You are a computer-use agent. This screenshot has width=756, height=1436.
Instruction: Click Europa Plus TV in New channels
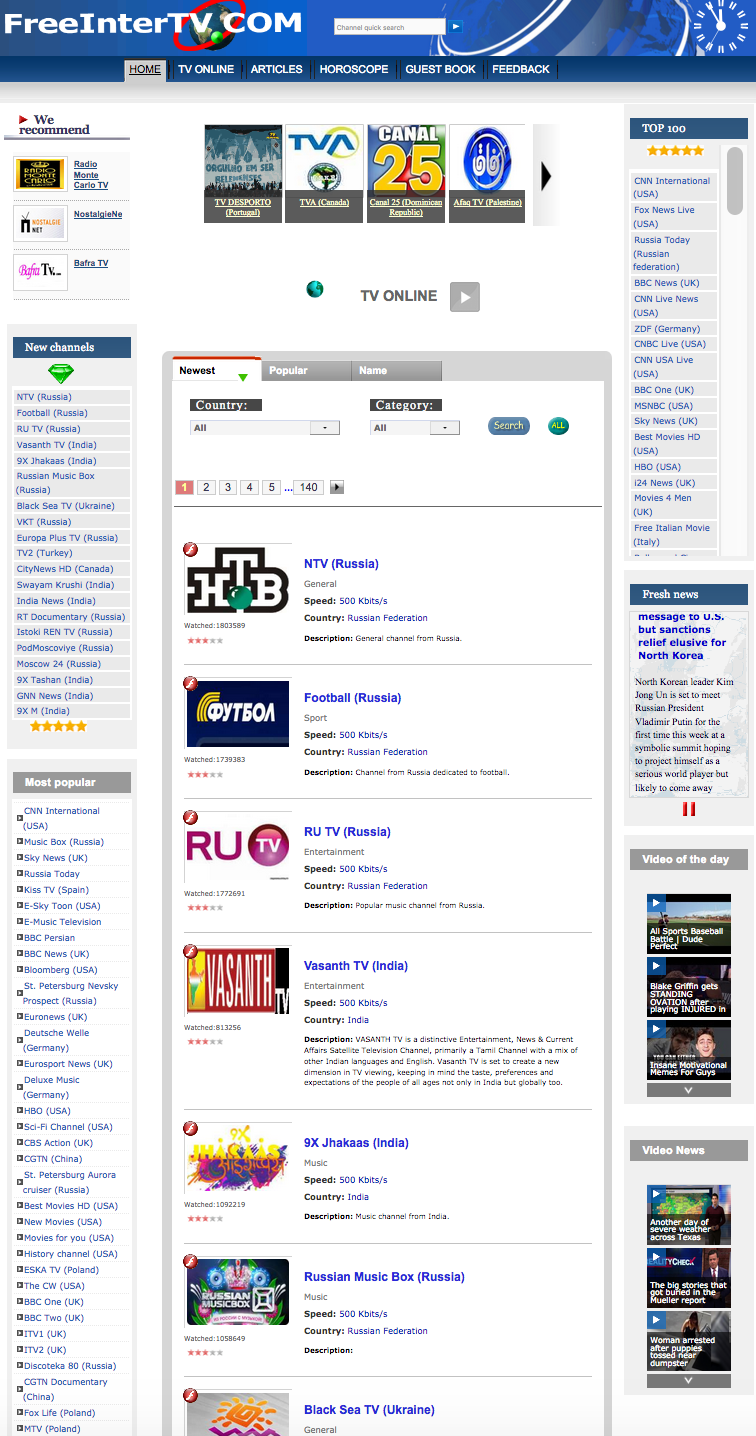67,538
